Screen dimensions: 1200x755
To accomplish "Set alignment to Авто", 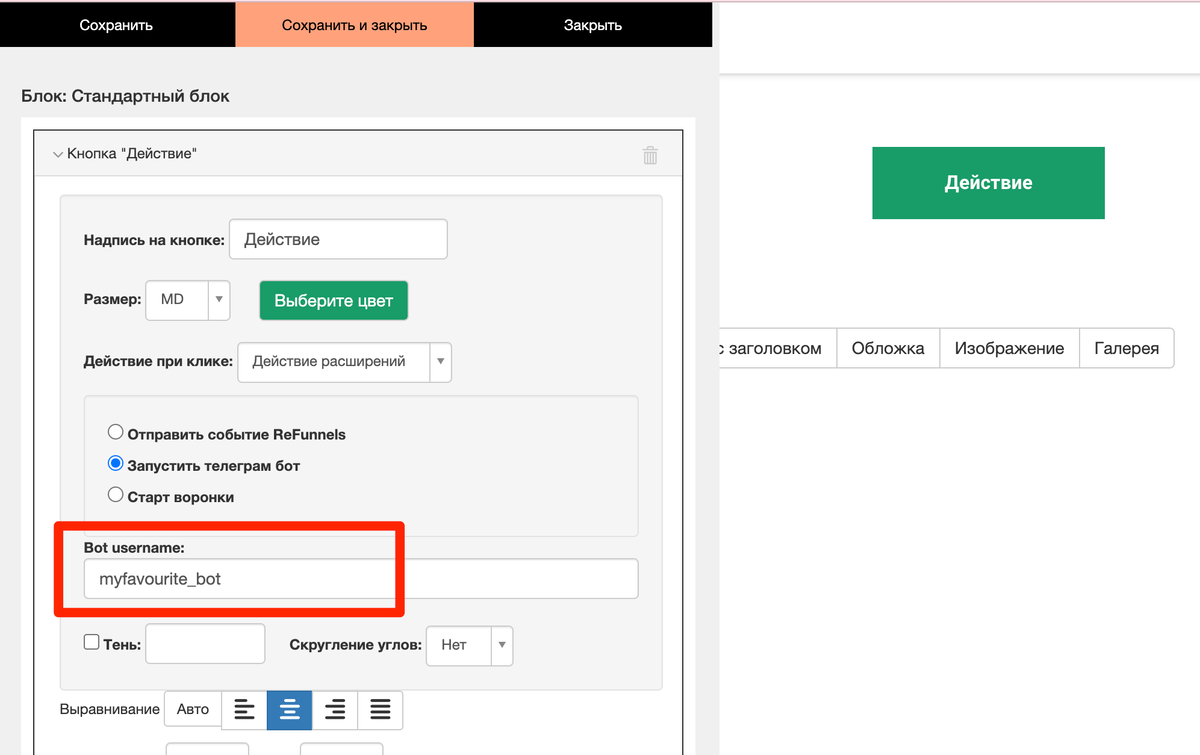I will (193, 709).
